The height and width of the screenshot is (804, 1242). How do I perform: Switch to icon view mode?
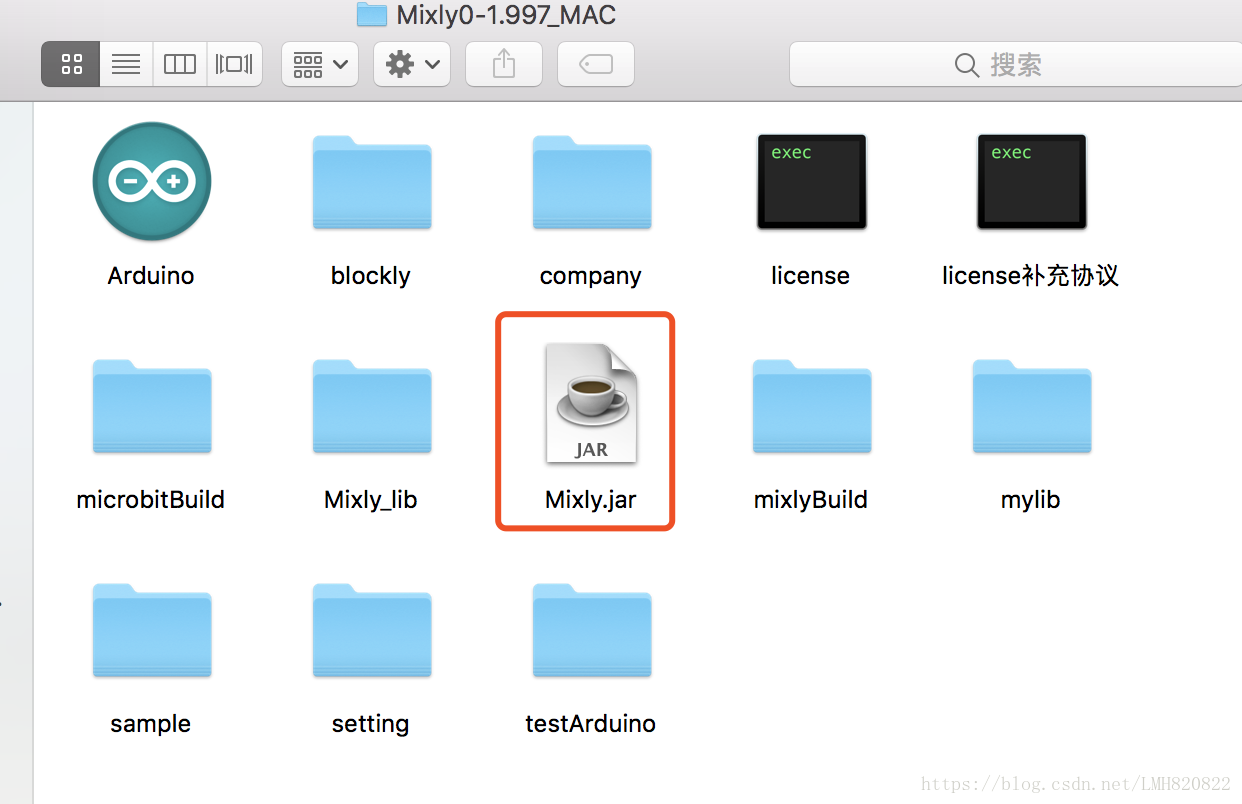click(x=70, y=65)
